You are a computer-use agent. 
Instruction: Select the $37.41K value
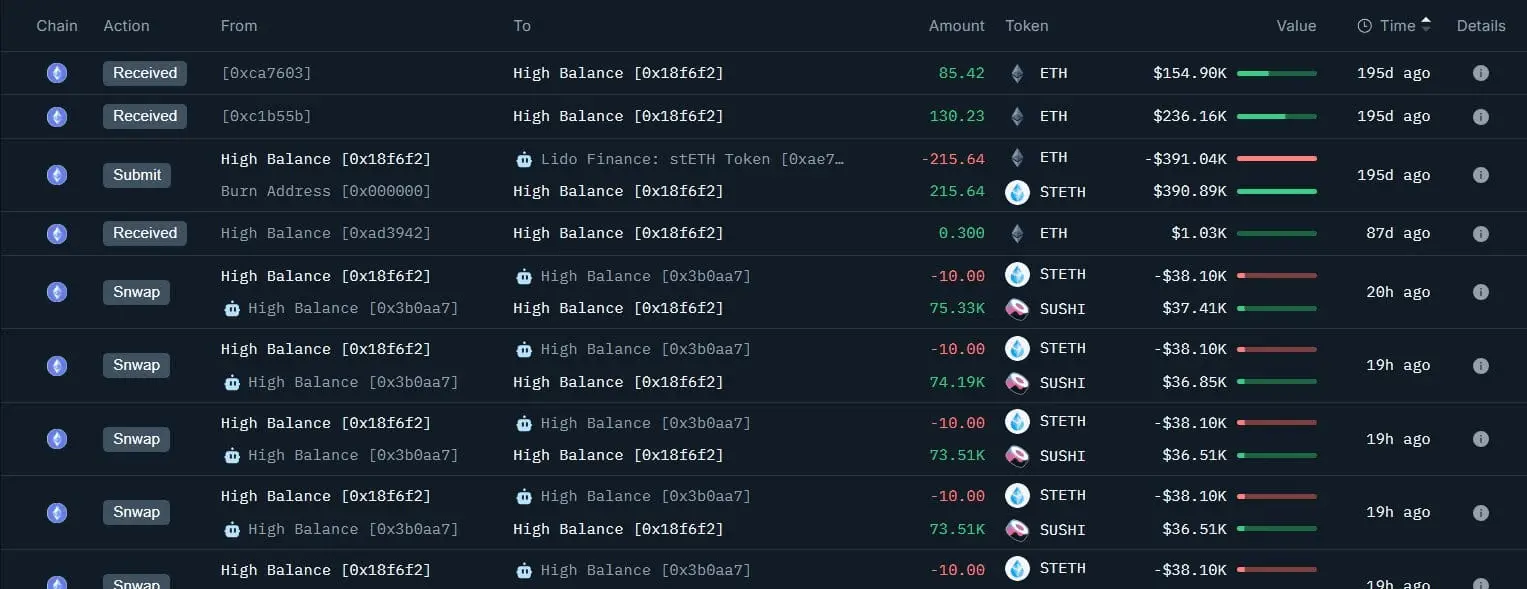1194,309
